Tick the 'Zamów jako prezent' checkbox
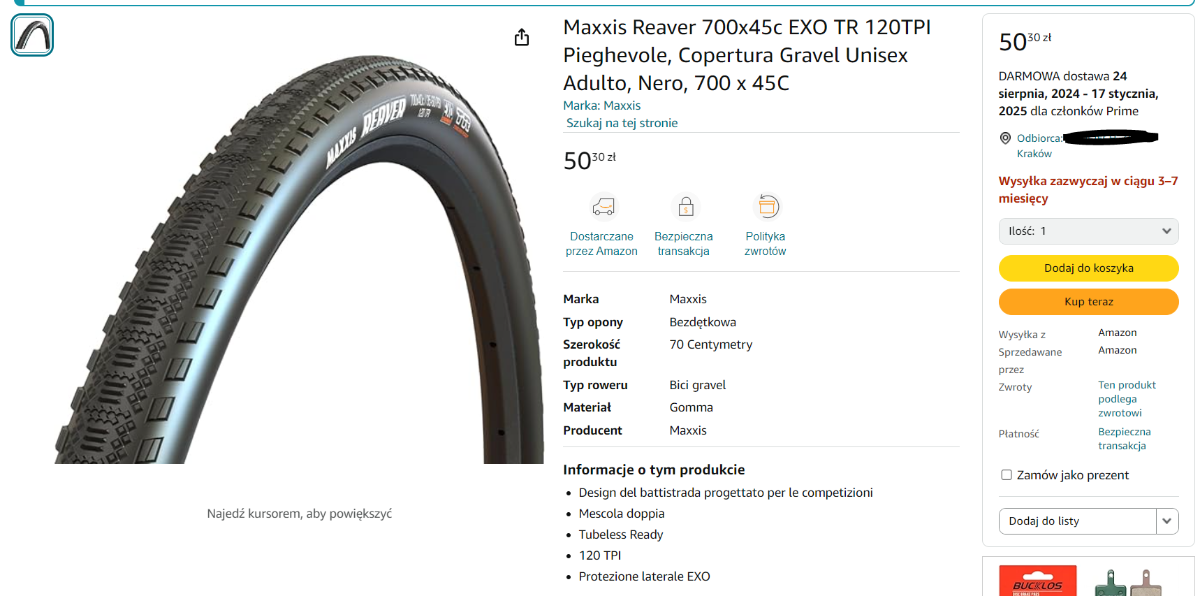 1006,475
